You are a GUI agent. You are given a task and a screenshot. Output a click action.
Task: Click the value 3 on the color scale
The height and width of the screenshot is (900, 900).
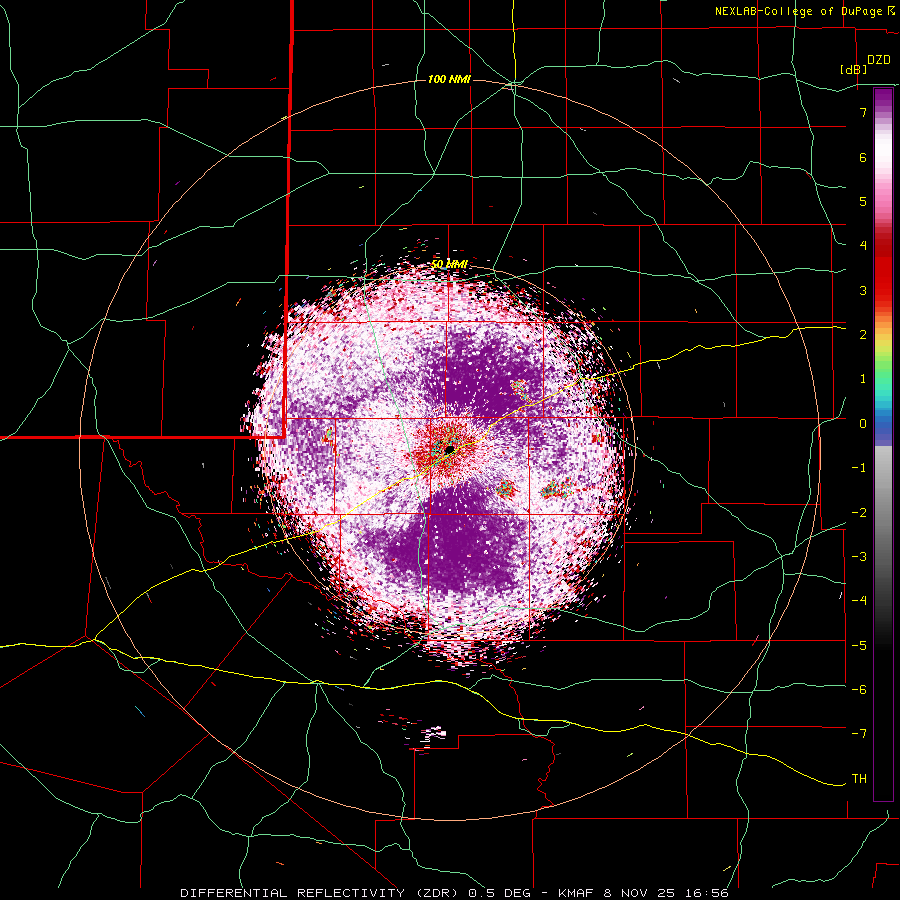[863, 290]
